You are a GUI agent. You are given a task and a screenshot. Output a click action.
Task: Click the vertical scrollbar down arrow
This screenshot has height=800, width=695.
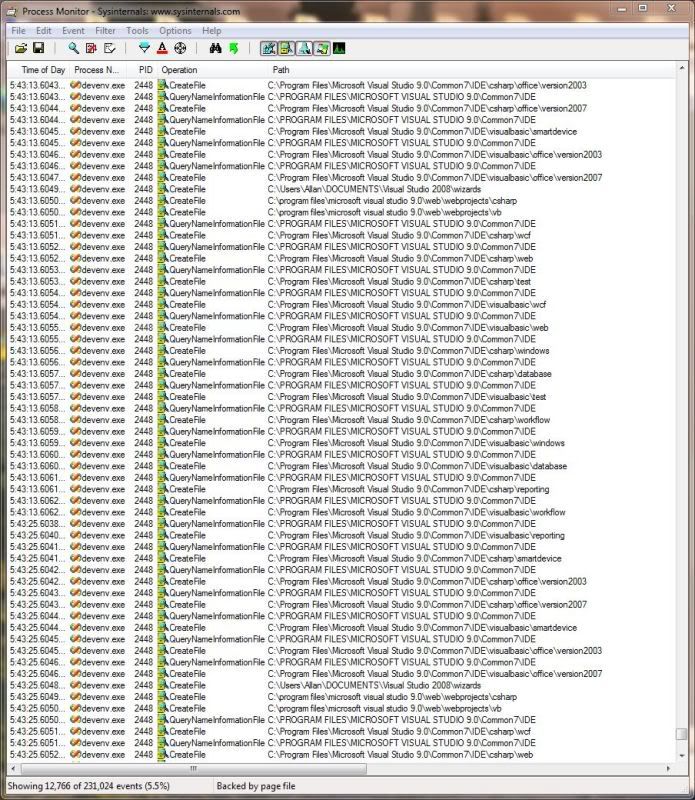682,756
